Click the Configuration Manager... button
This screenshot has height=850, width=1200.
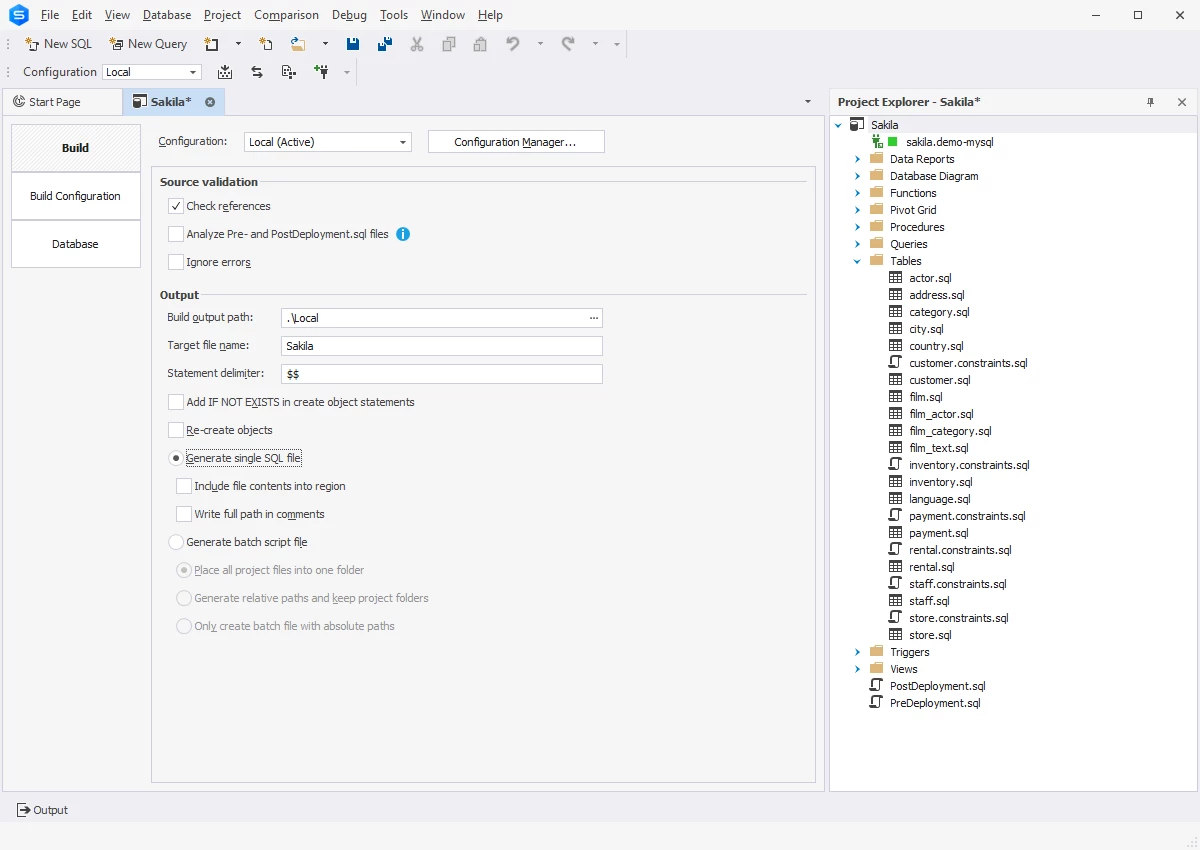tap(516, 142)
